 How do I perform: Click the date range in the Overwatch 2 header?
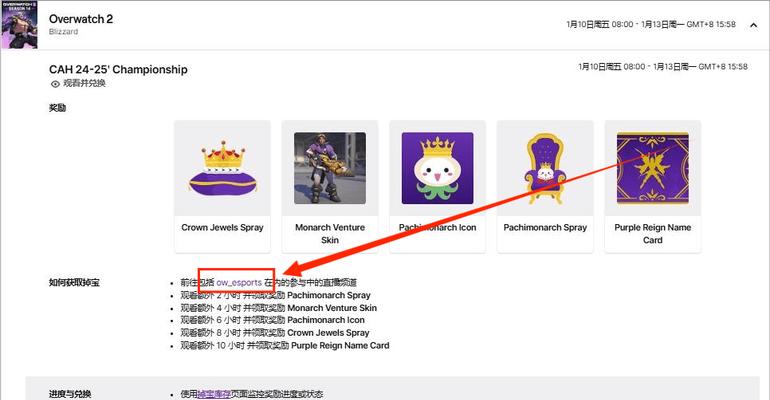(x=651, y=24)
